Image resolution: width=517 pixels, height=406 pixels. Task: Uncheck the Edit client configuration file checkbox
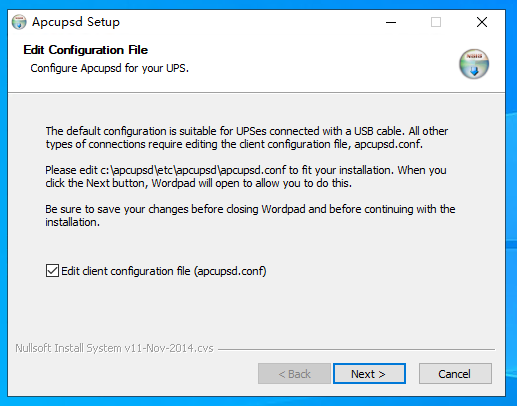(52, 271)
